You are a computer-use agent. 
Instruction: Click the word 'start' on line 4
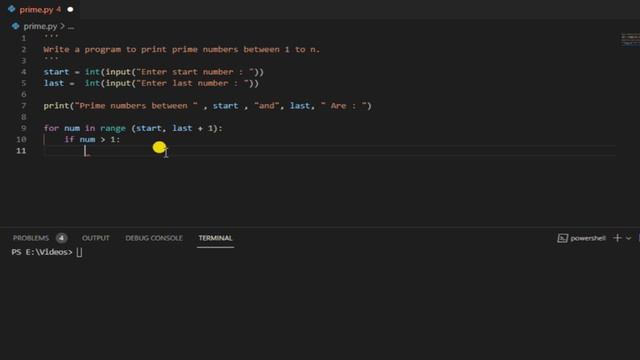(56, 72)
